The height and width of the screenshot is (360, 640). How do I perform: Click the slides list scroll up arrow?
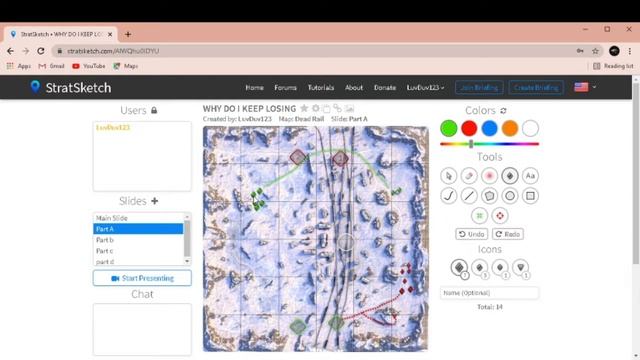point(187,216)
